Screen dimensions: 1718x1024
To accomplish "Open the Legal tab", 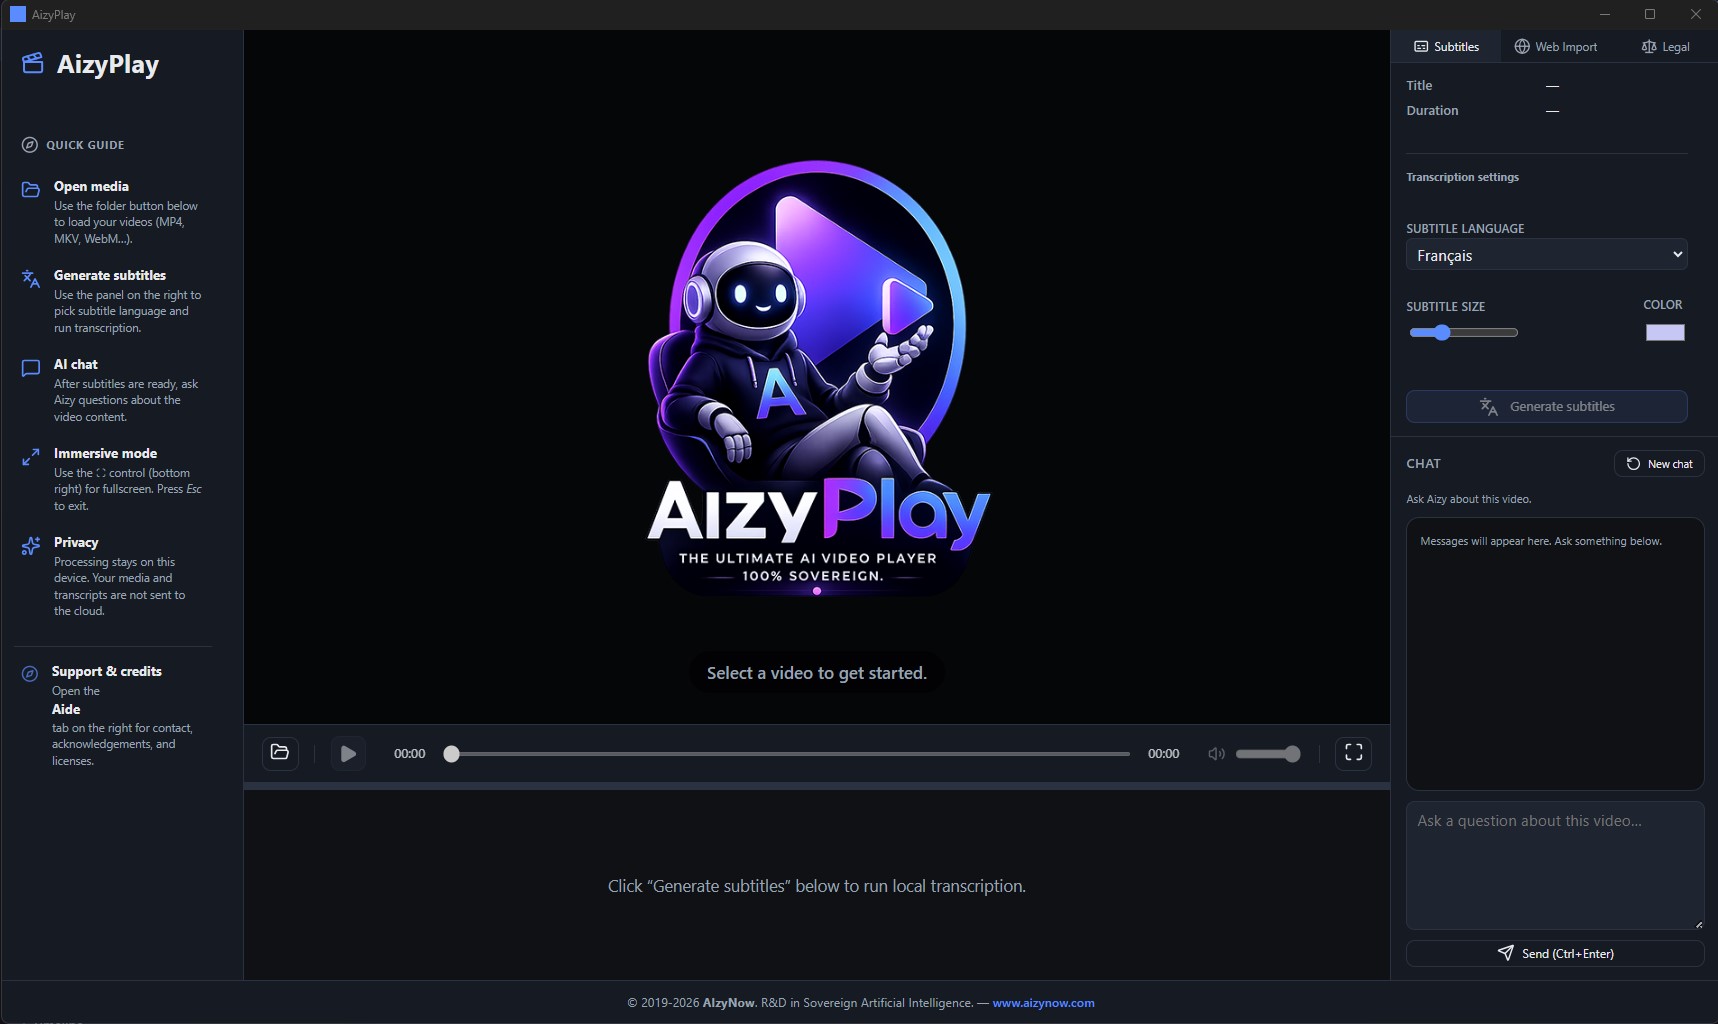I will click(1665, 46).
